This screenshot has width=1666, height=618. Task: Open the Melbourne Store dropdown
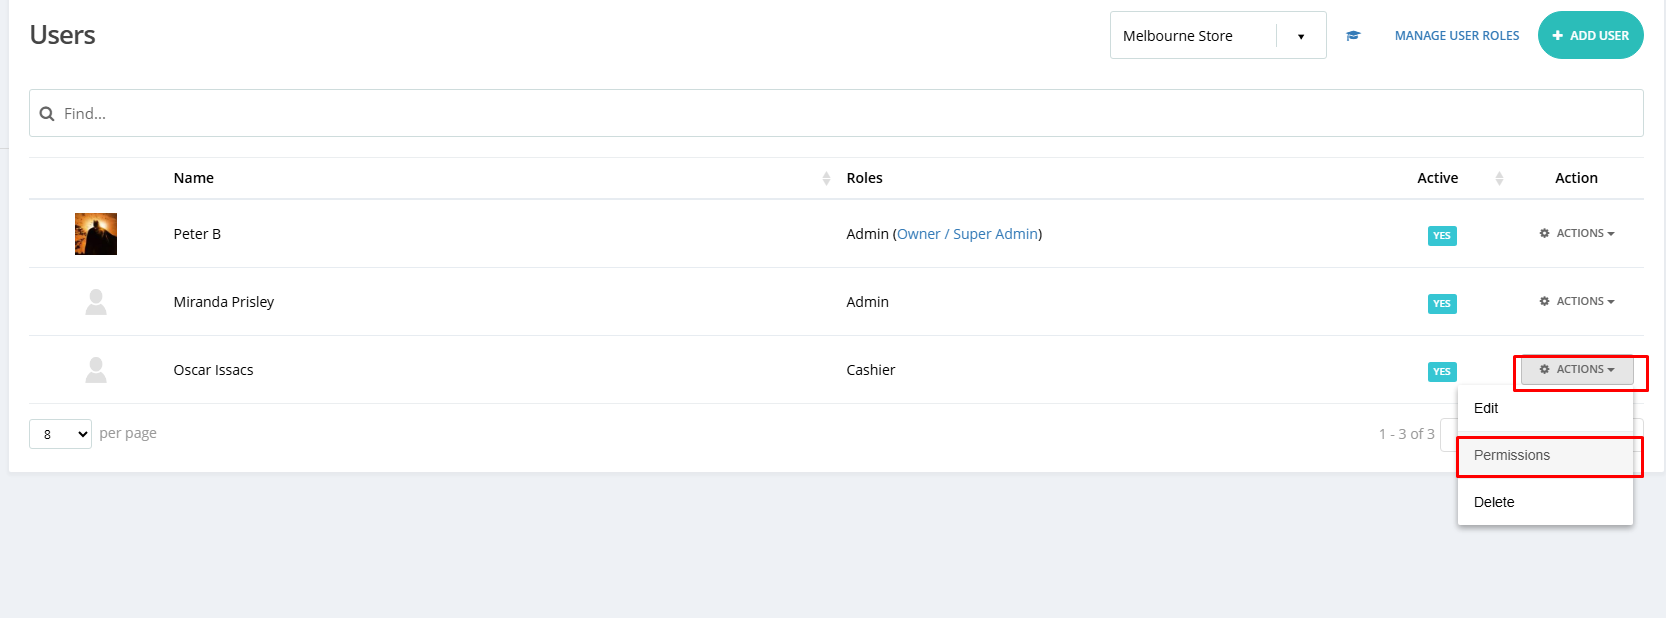point(1218,35)
